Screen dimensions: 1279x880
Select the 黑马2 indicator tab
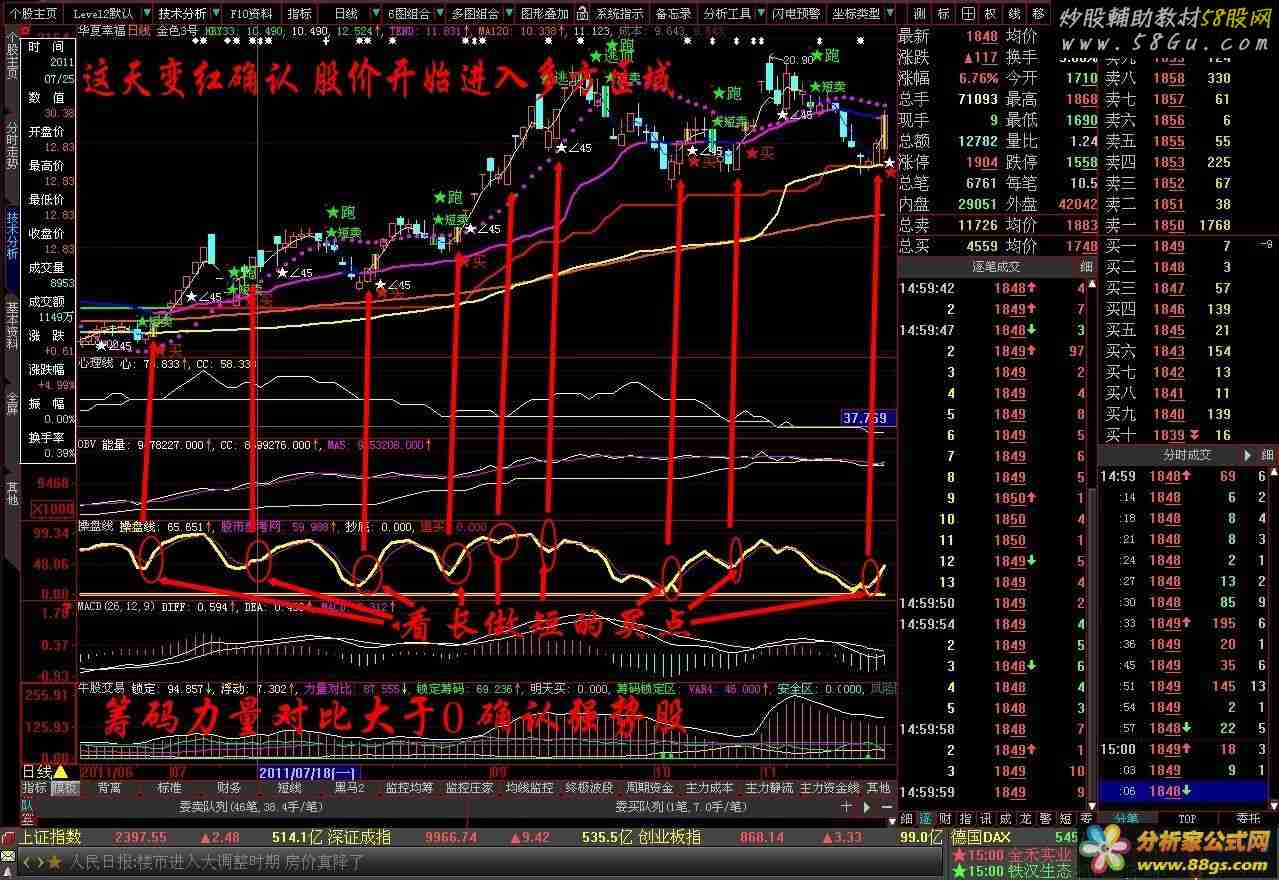pos(349,788)
